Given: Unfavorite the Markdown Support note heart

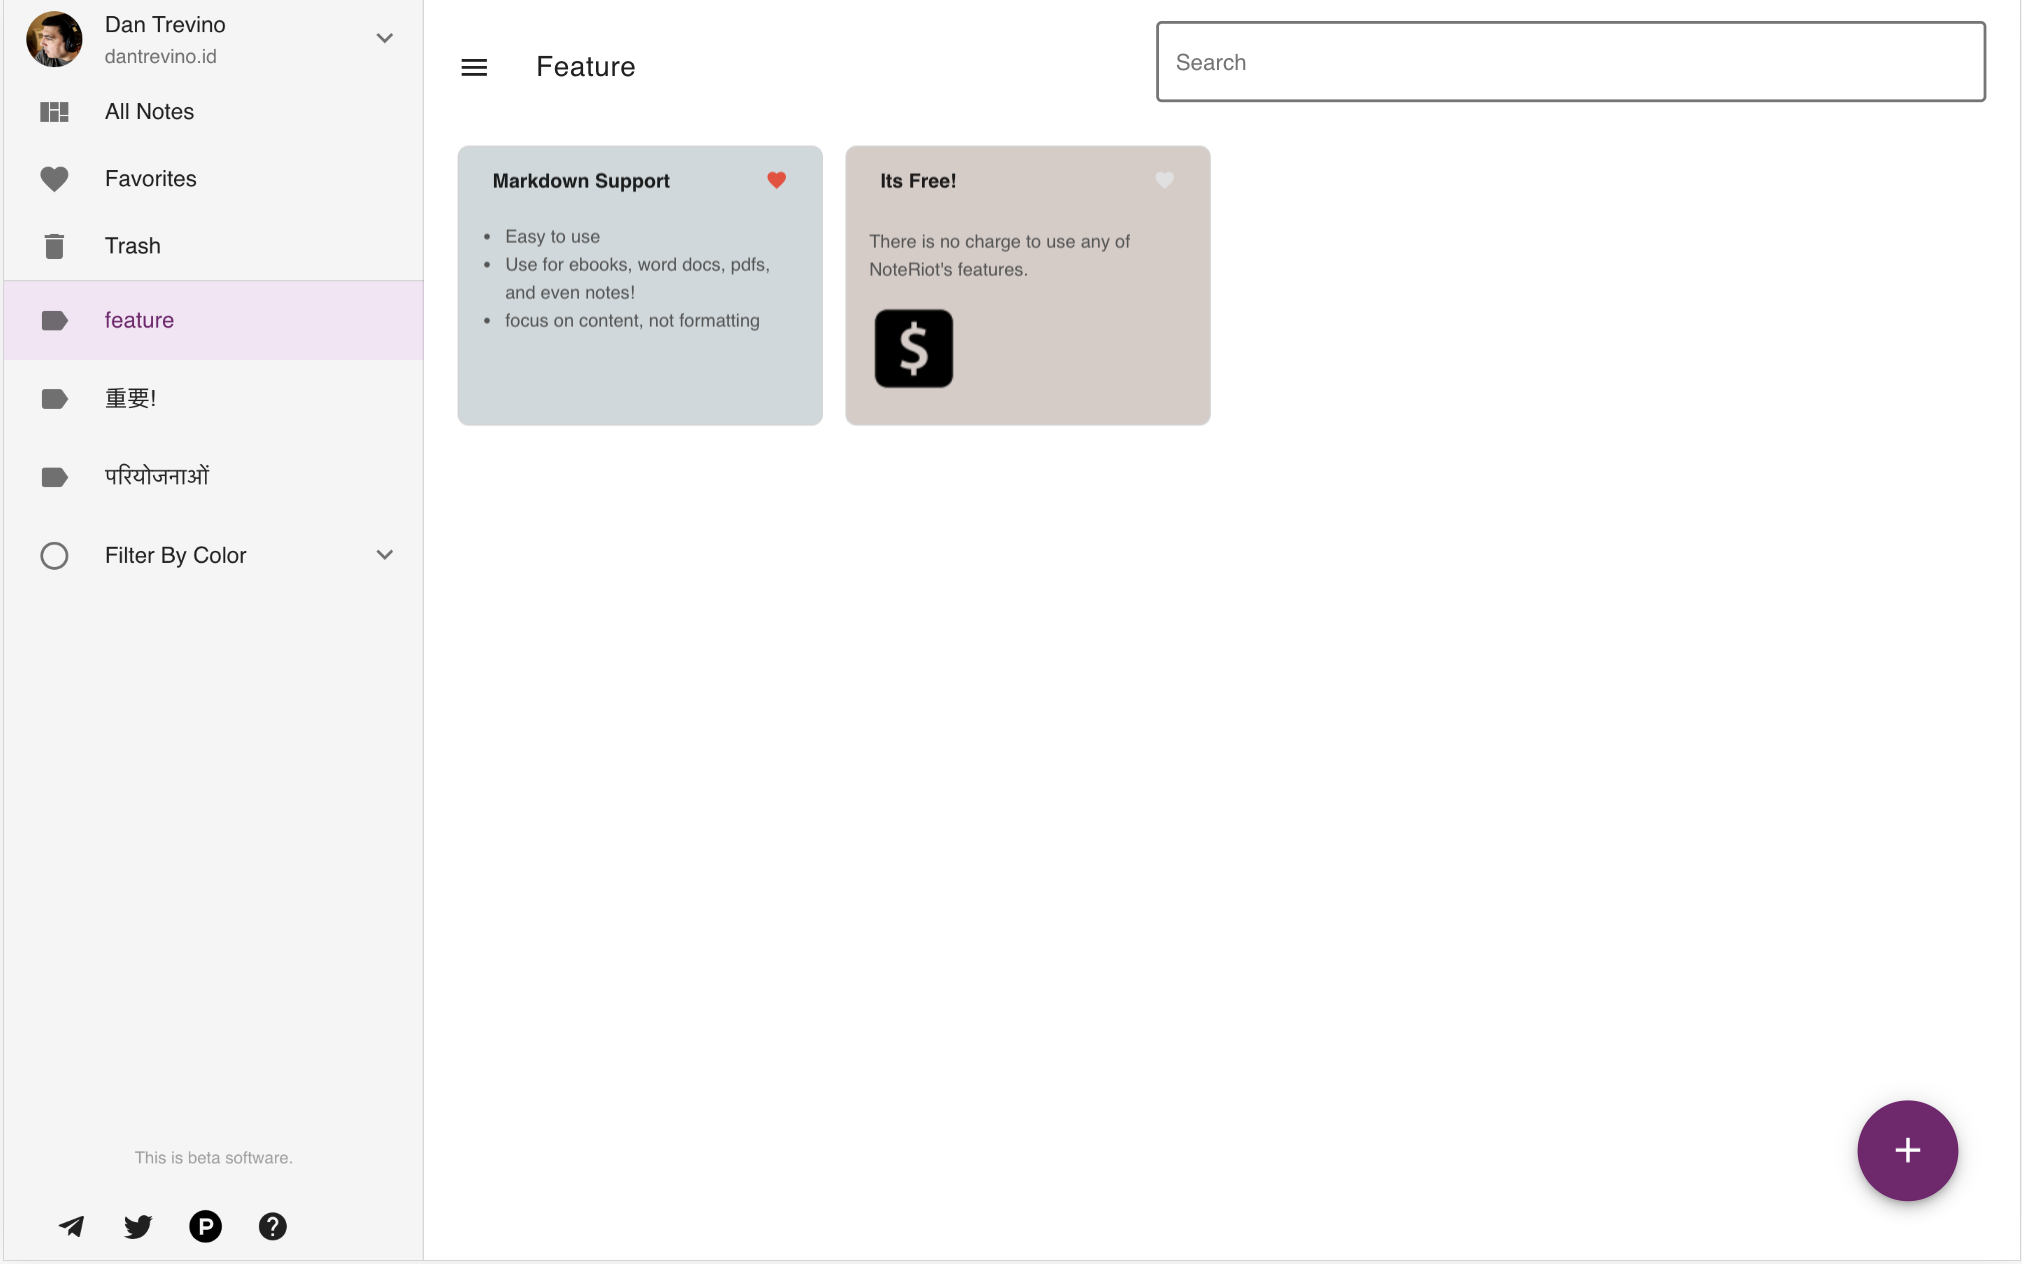Looking at the screenshot, I should pos(776,180).
